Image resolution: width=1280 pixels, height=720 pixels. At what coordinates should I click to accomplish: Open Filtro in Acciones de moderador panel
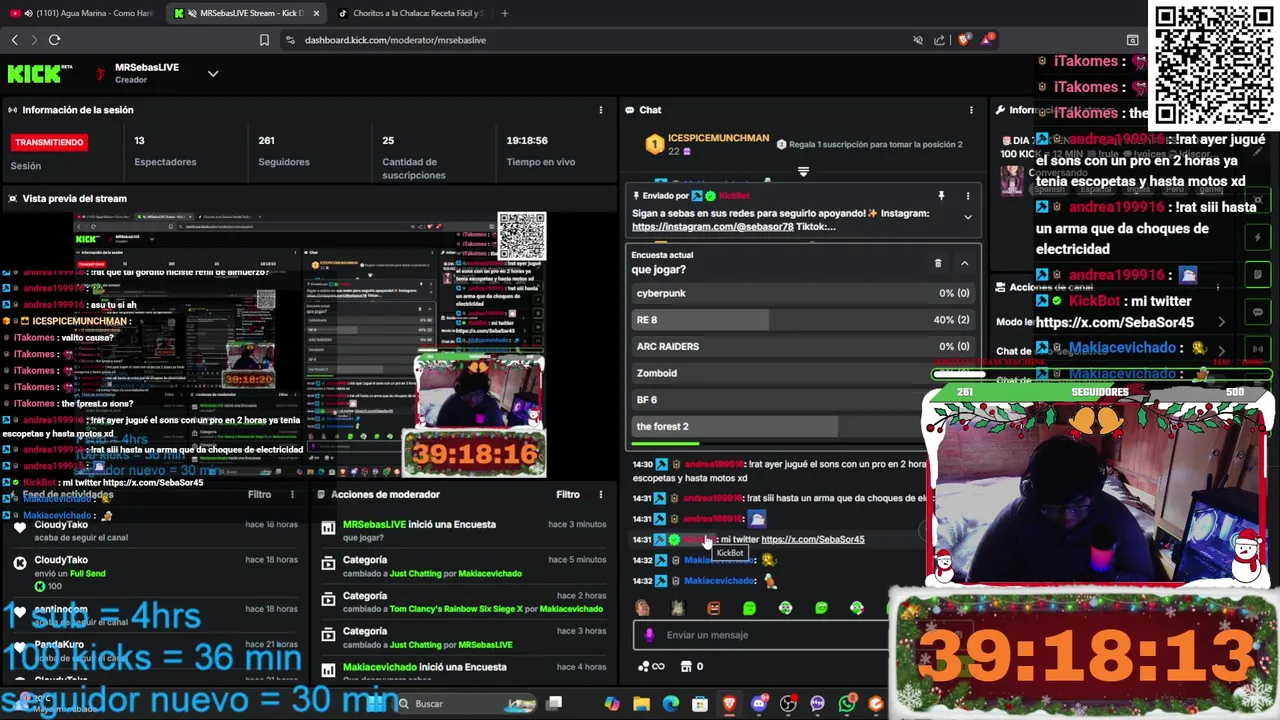click(x=568, y=494)
